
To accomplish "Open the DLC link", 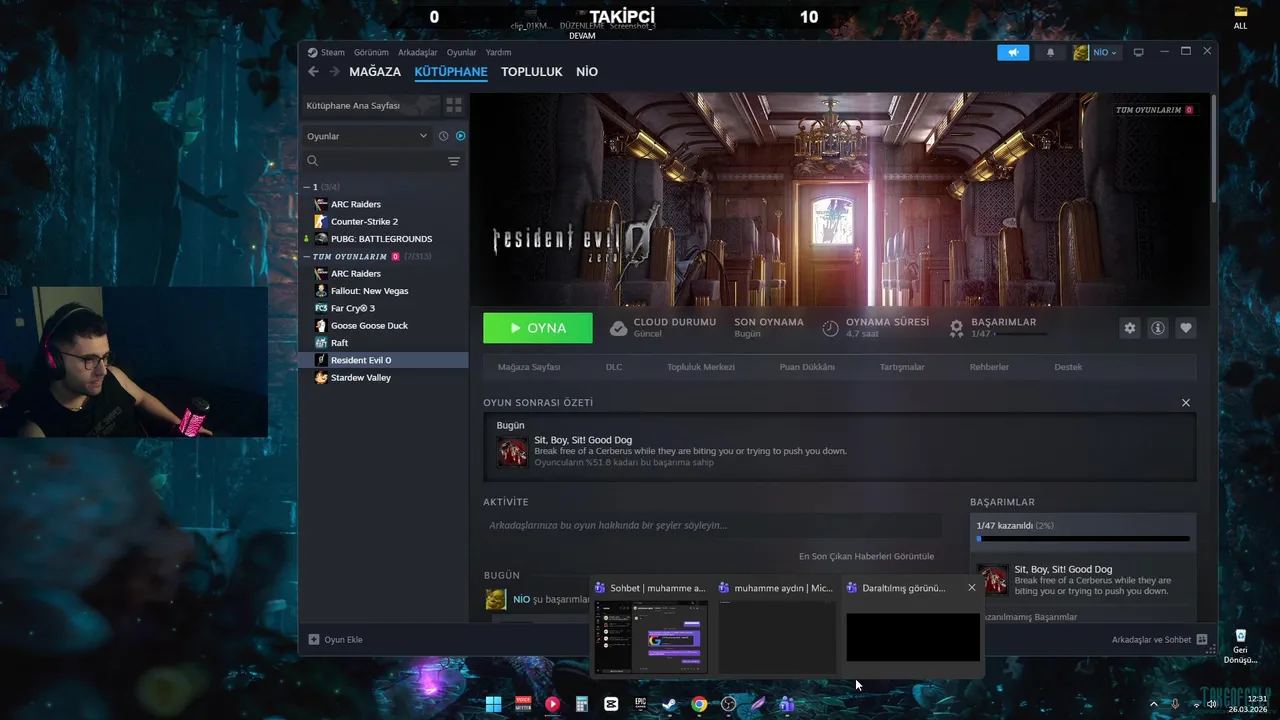I will (614, 367).
